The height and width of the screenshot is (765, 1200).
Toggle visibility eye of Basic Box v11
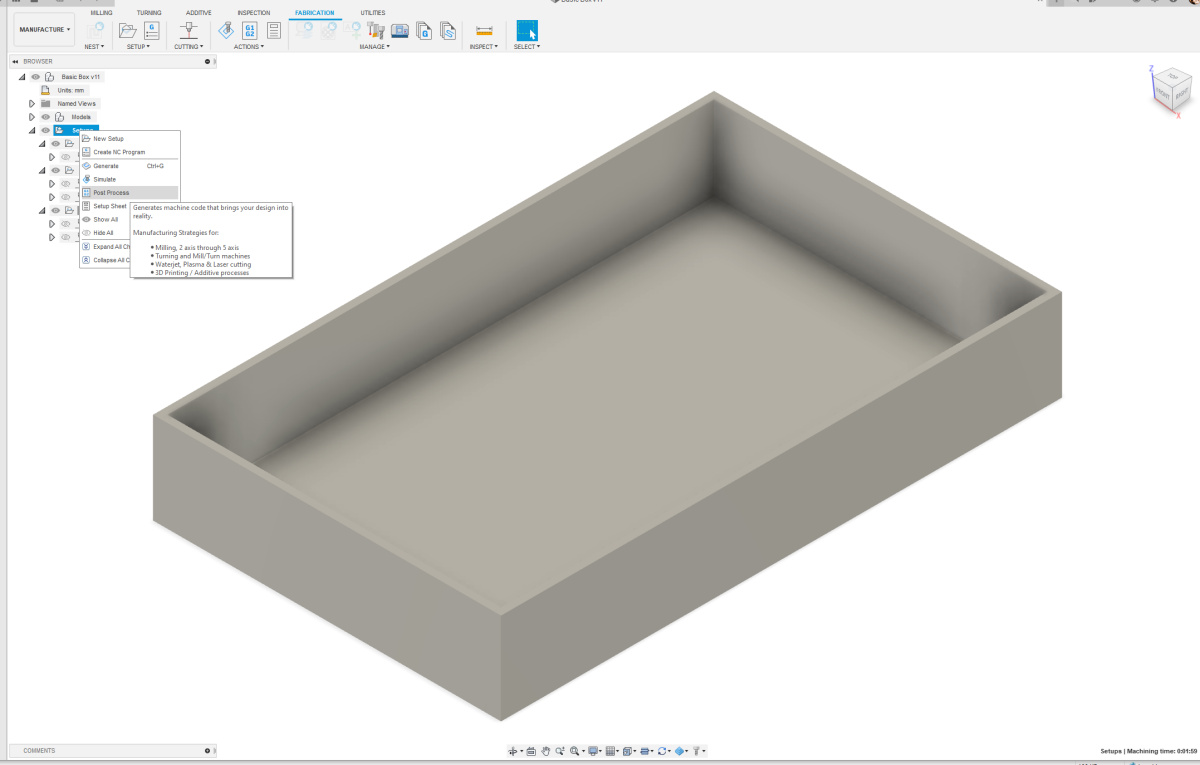35,77
